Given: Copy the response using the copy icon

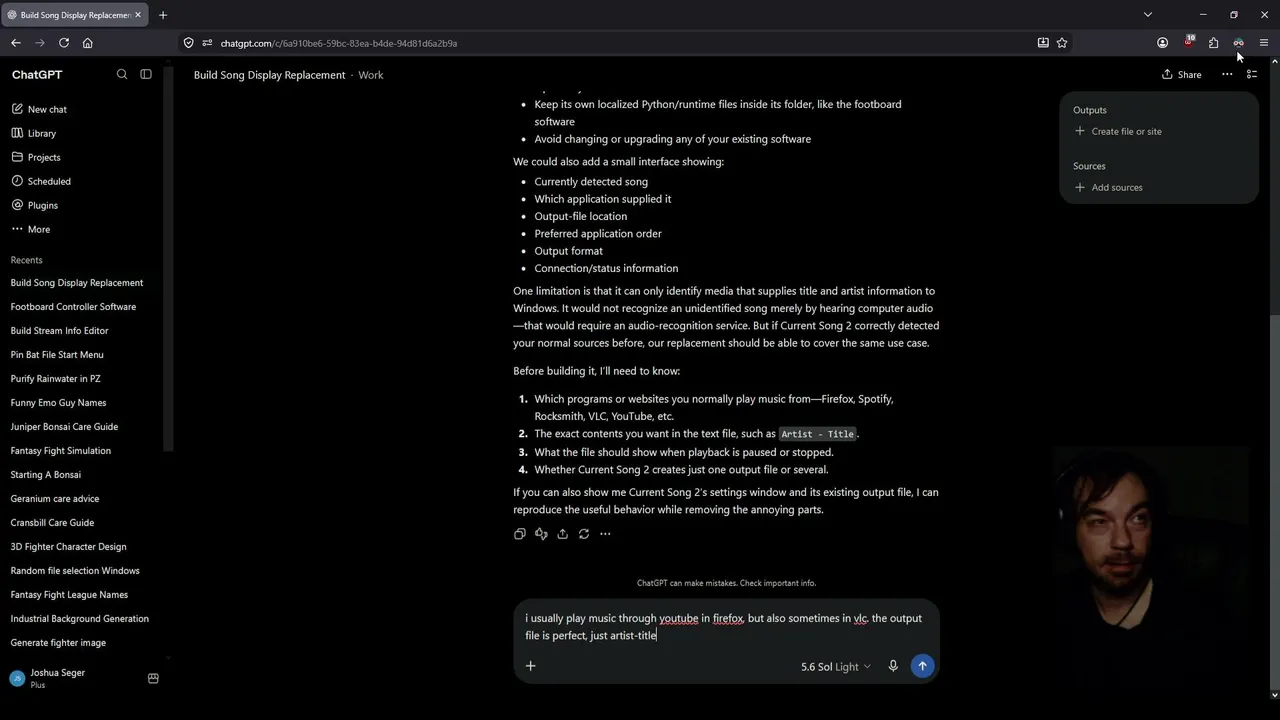Looking at the screenshot, I should tap(519, 534).
